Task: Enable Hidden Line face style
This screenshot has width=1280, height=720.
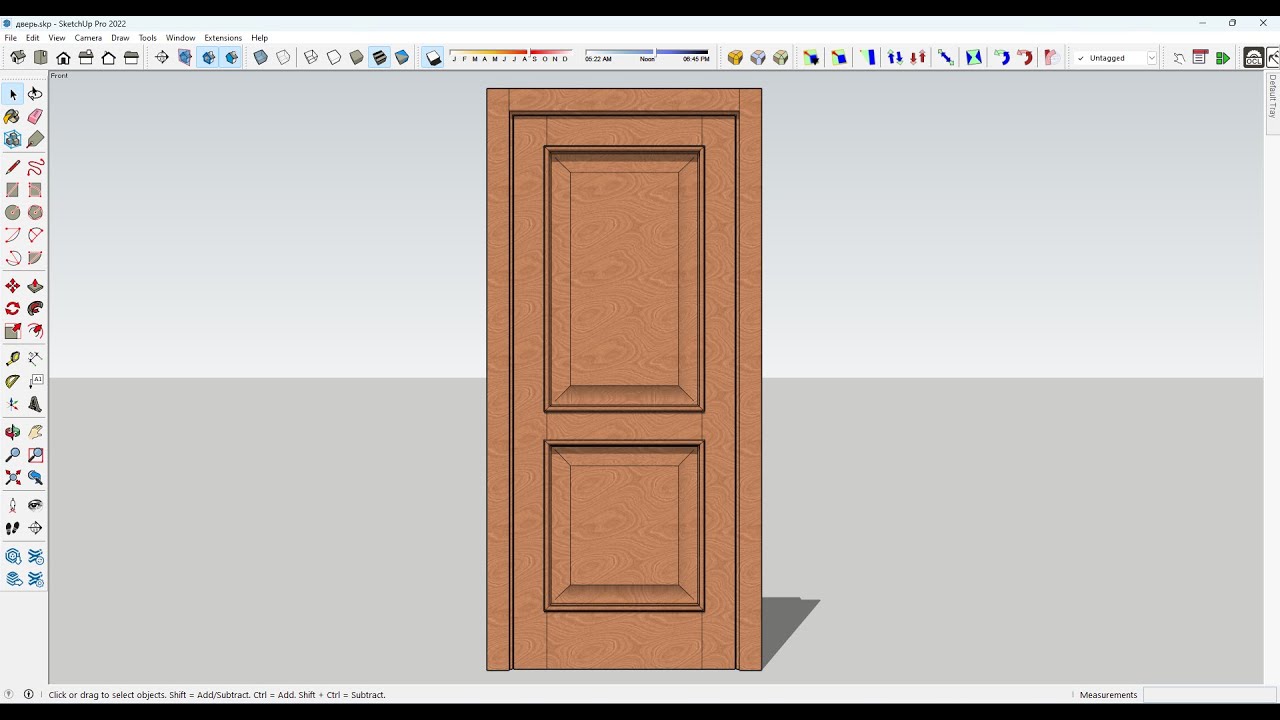Action: pyautogui.click(x=334, y=58)
